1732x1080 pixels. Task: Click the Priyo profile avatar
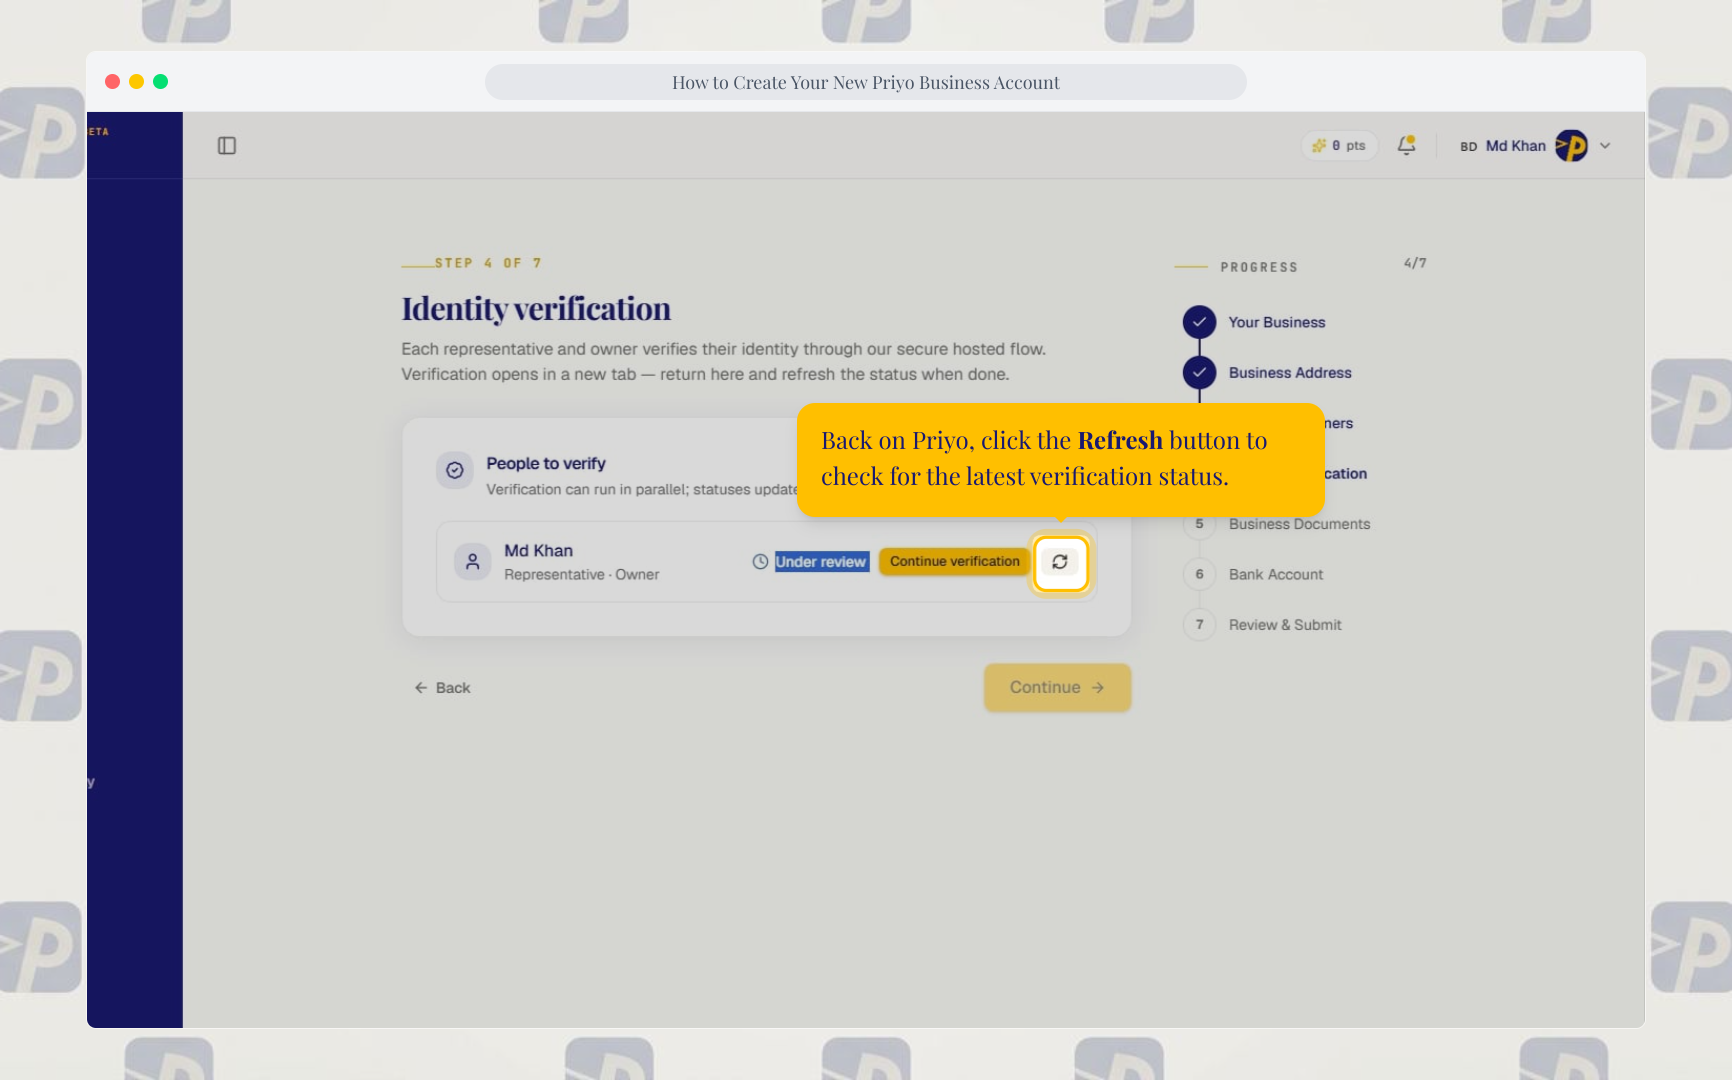point(1571,146)
